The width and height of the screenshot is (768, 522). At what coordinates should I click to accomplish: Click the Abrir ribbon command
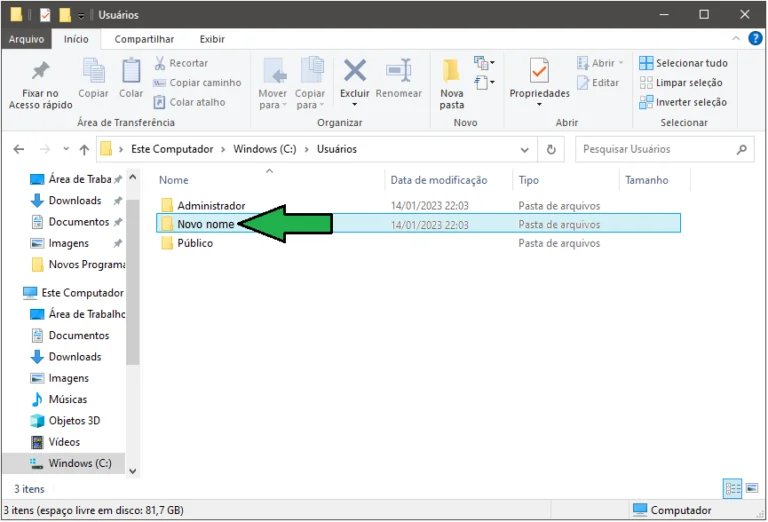[x=600, y=63]
